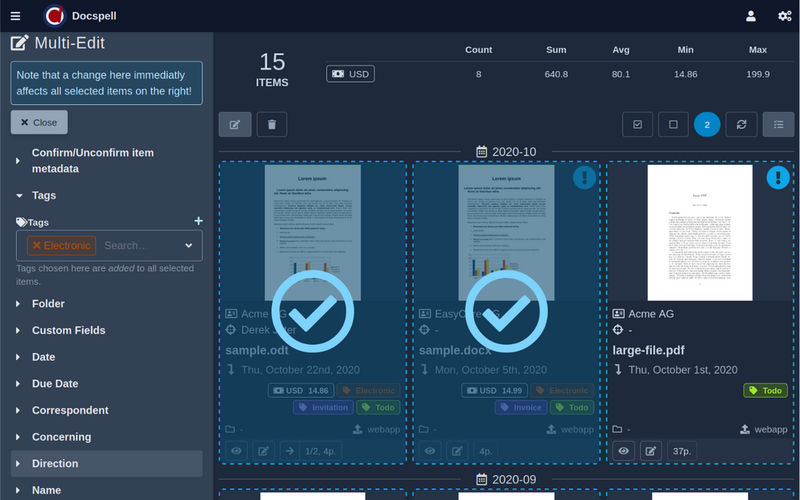The image size is (800, 500).
Task: Click the Max value 199.9
Action: [x=758, y=74]
